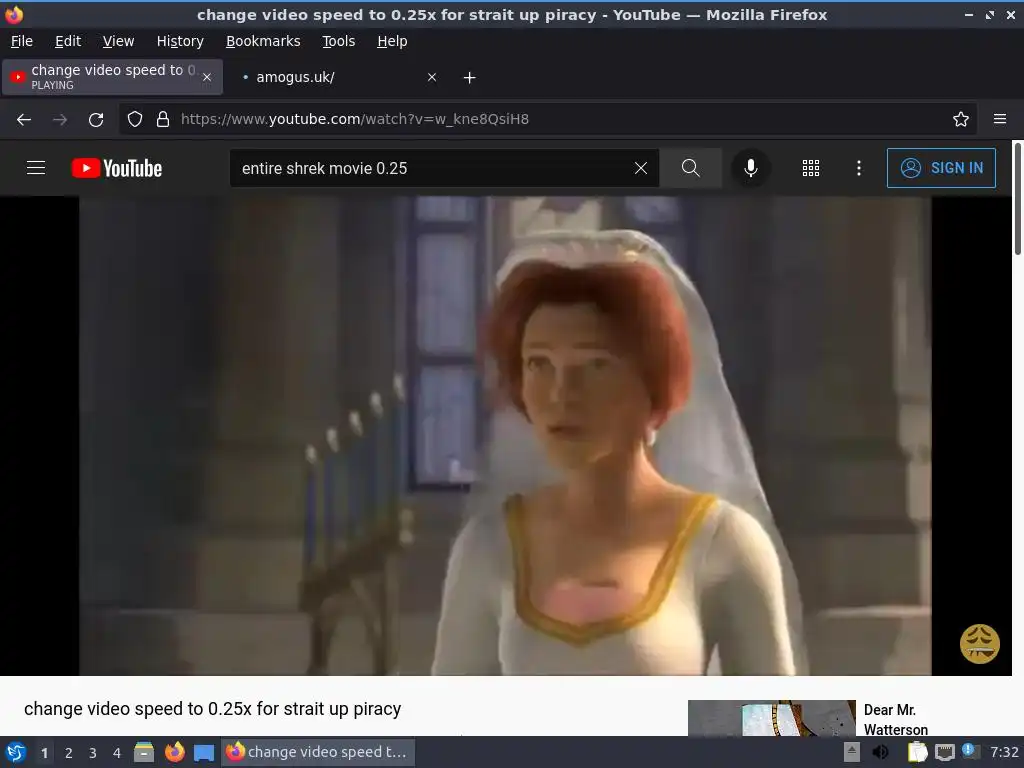The height and width of the screenshot is (768, 1024).
Task: Close the amogus.uk tab
Action: coord(432,77)
